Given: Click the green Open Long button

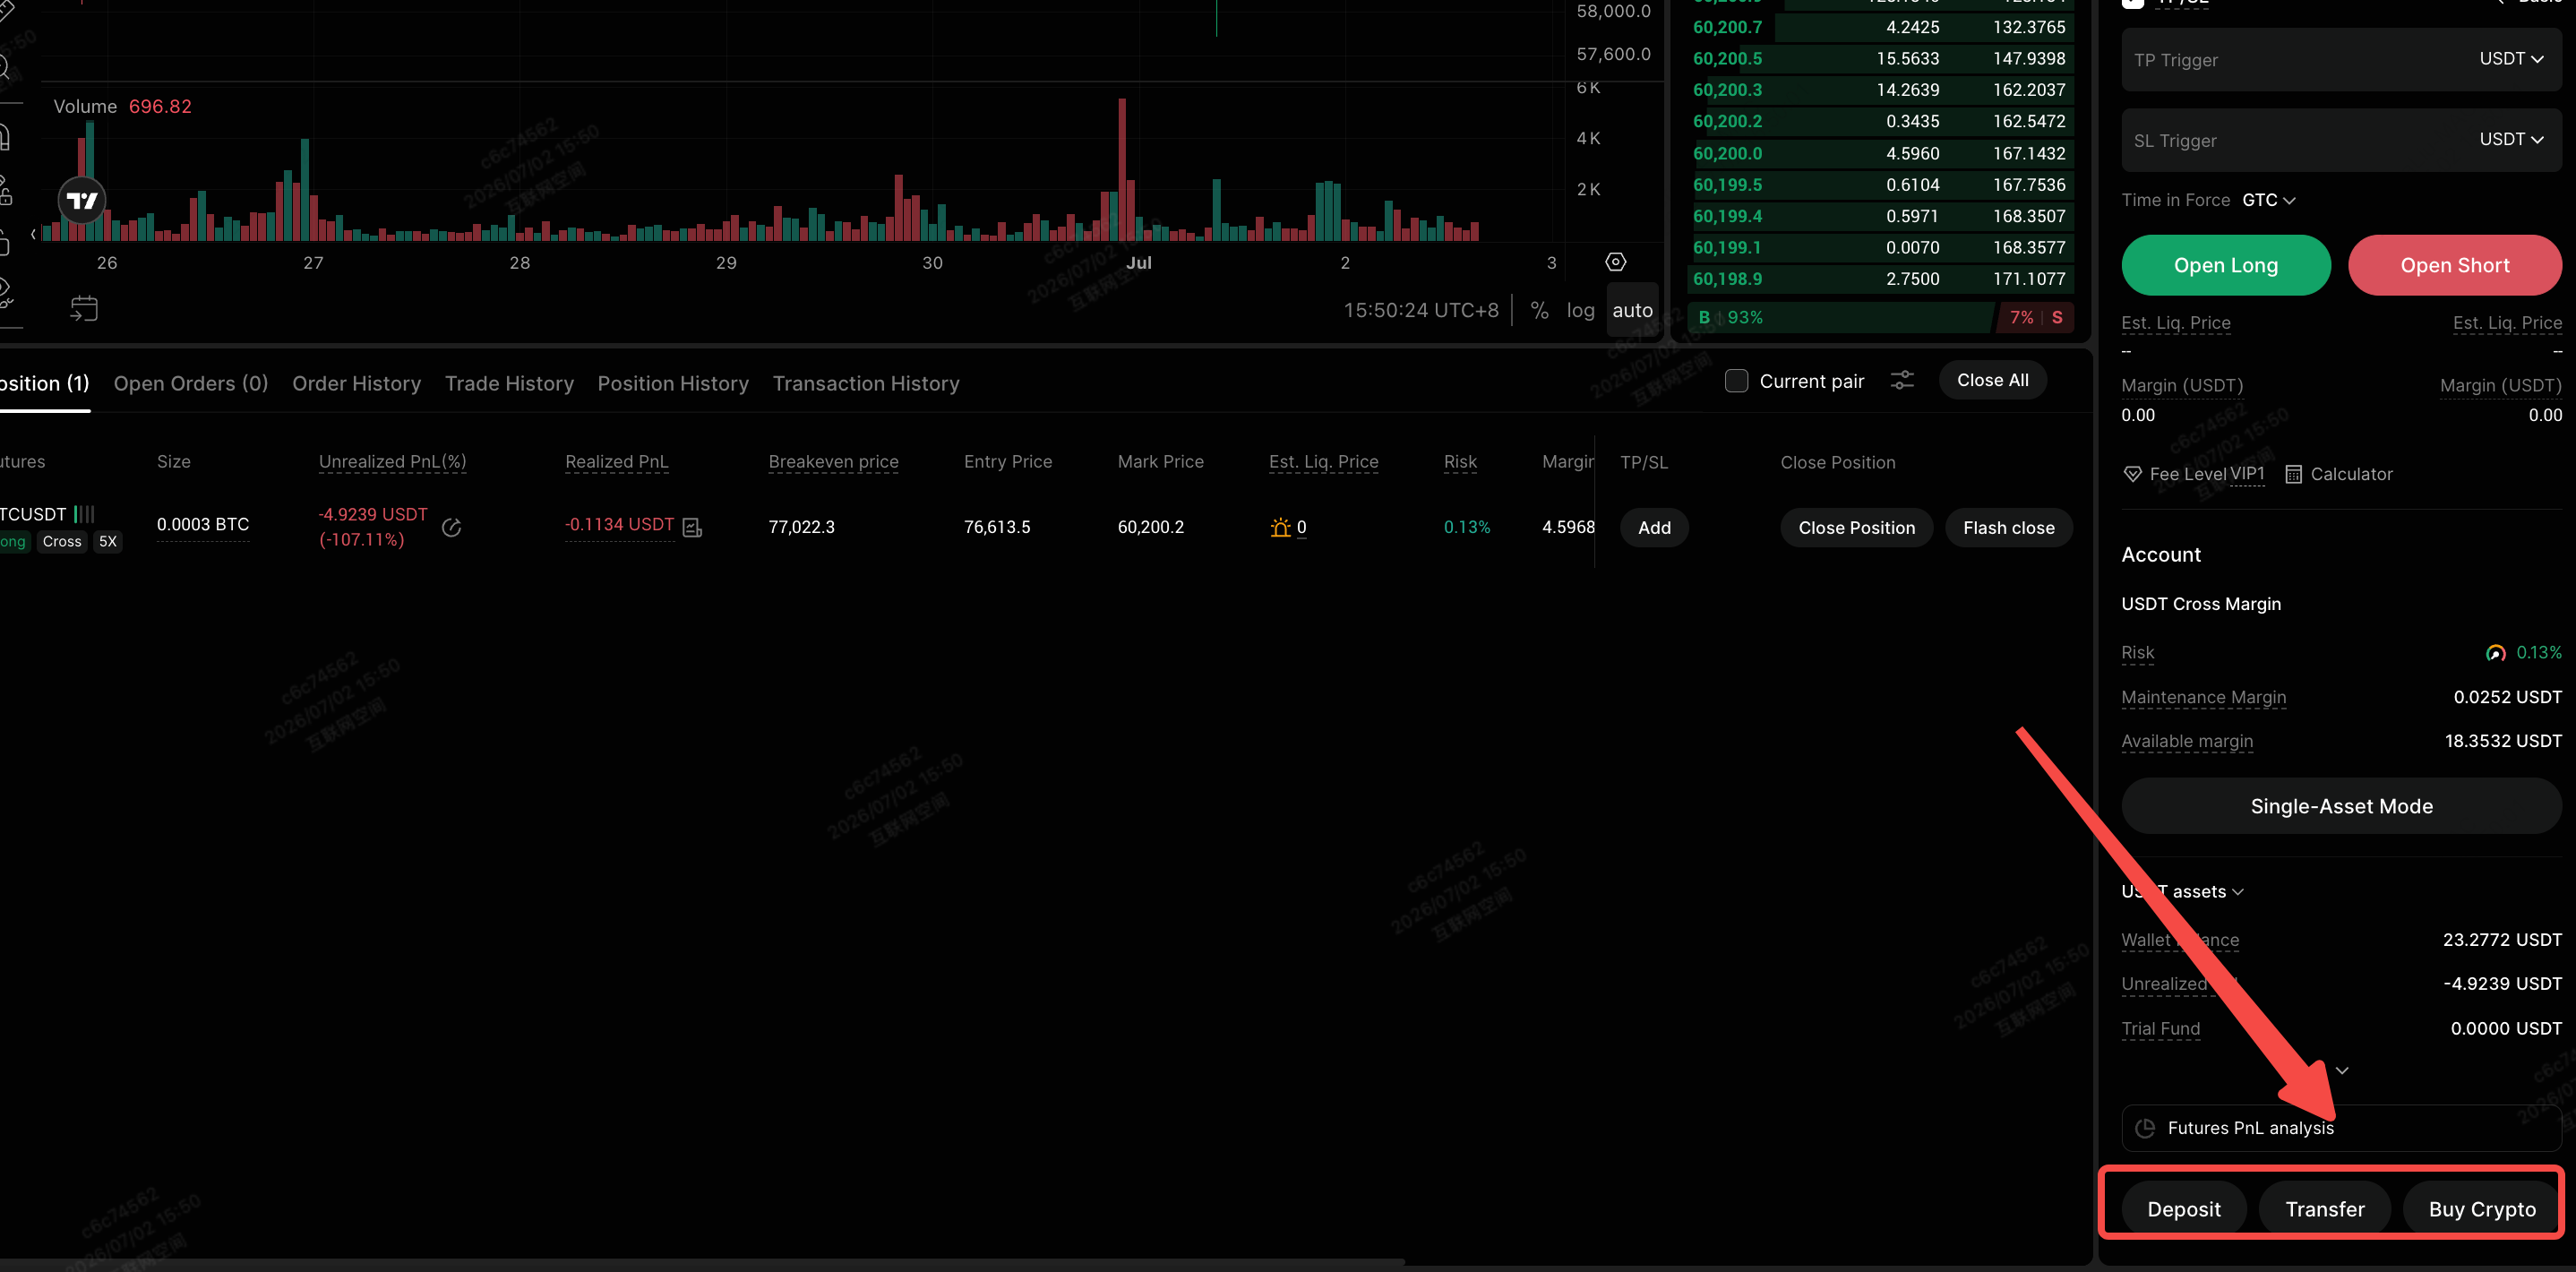Looking at the screenshot, I should (x=2226, y=265).
